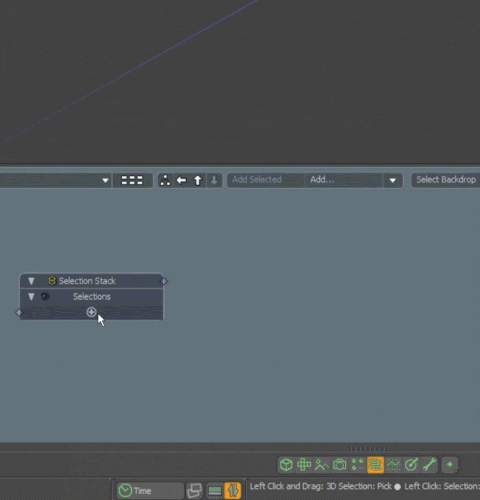Click the left arrow navigation button
Viewport: 480px width, 500px height.
coord(181,180)
